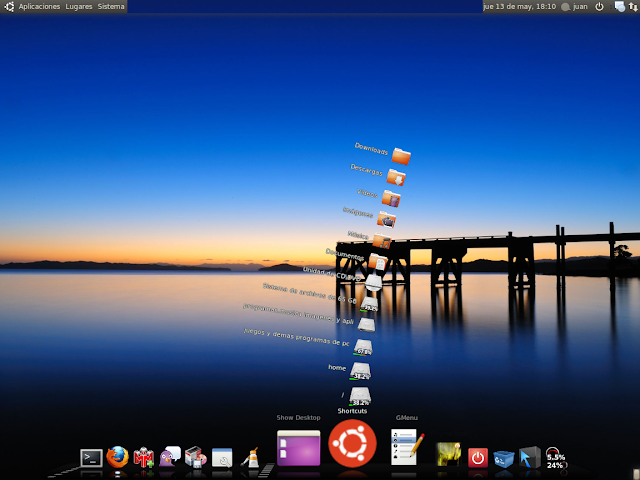Click the system monitor gauge showing 5.5%
This screenshot has width=640, height=480.
[x=555, y=458]
